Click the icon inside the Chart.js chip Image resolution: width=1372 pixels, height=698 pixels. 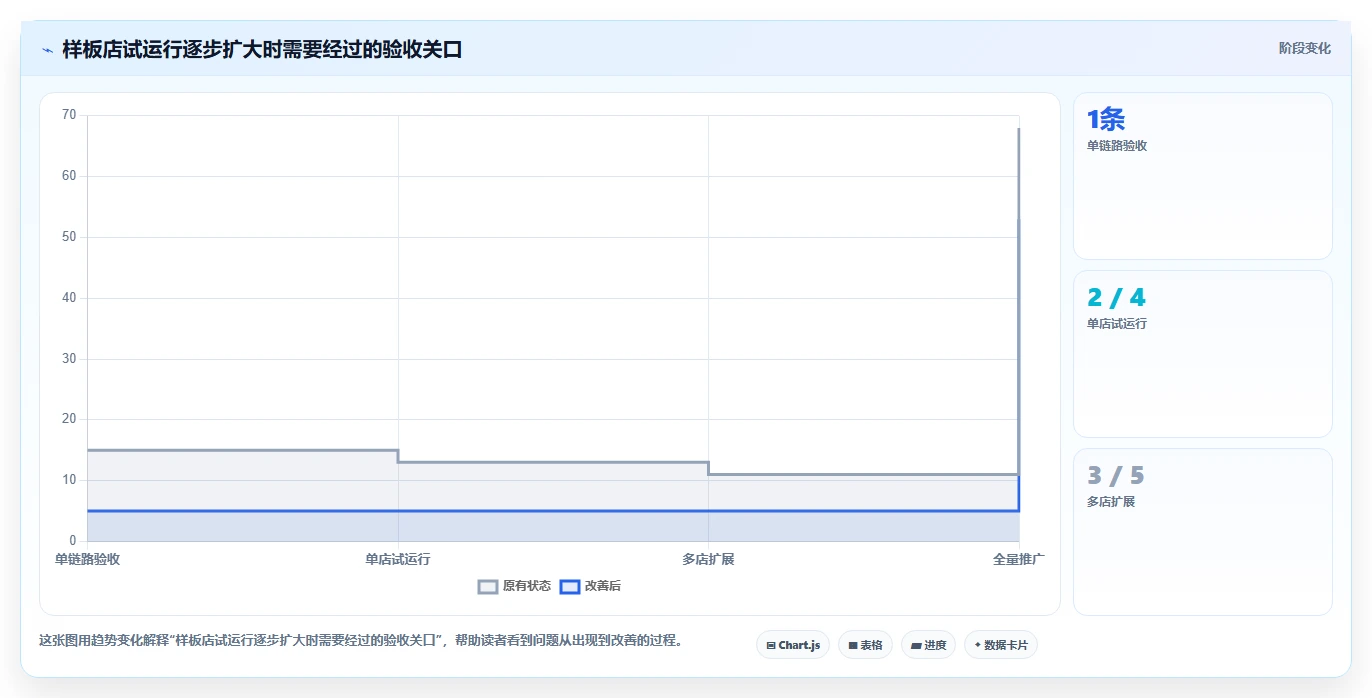(x=771, y=646)
